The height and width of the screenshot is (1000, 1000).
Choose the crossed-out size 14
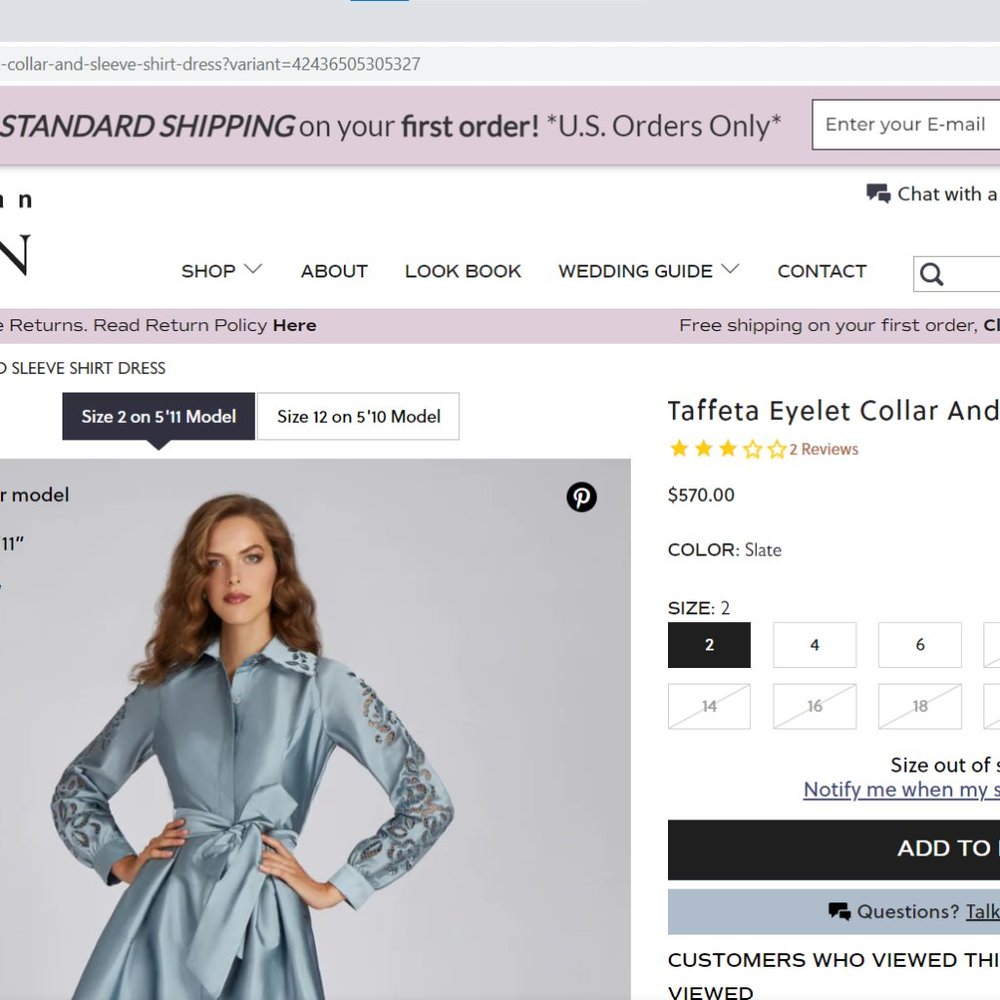click(709, 706)
